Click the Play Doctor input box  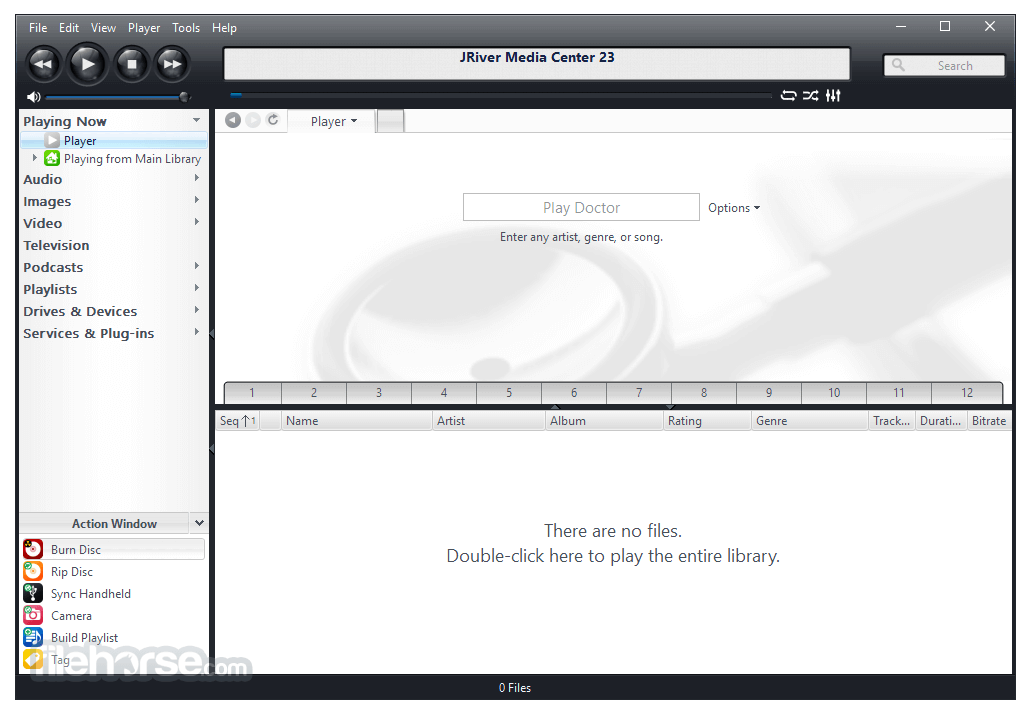(x=581, y=207)
